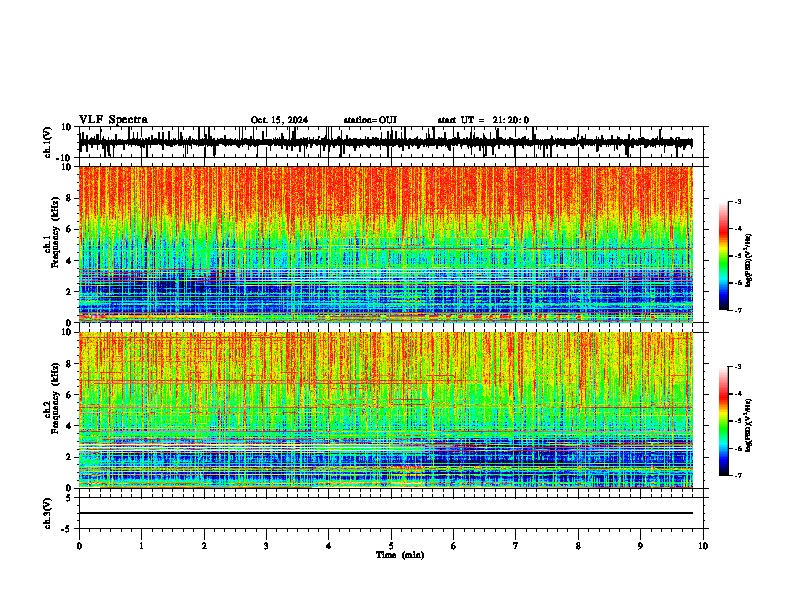Click the "5" tick of the ch.3(V) axis

(69, 498)
